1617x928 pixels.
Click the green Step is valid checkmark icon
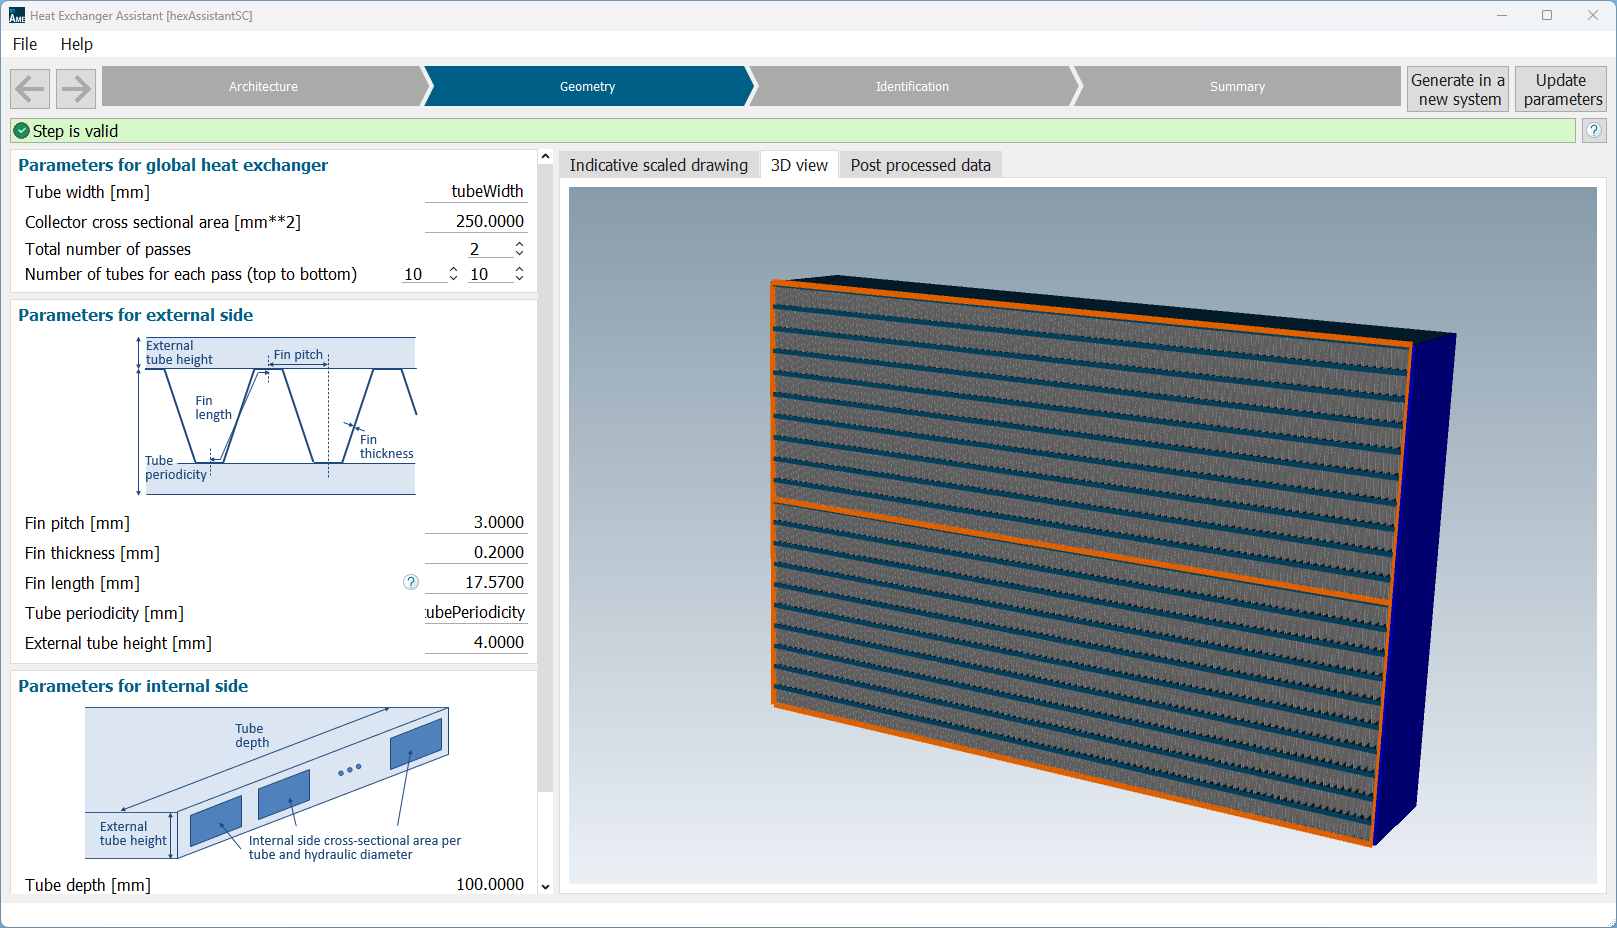point(22,131)
